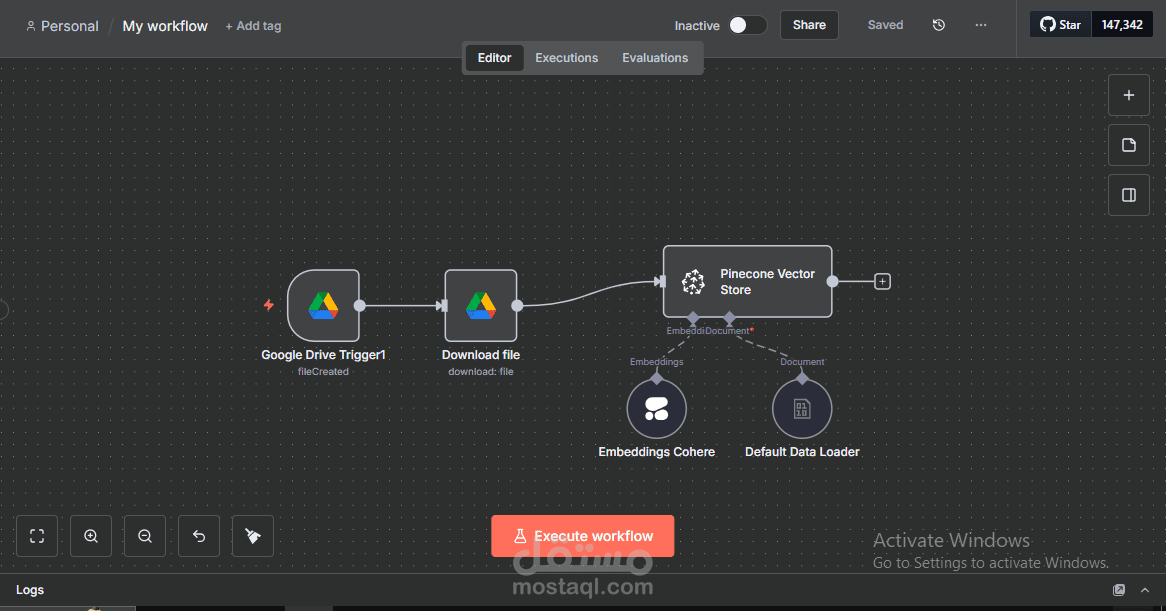
Task: Tidy up the workflow nodes
Action: pos(253,536)
